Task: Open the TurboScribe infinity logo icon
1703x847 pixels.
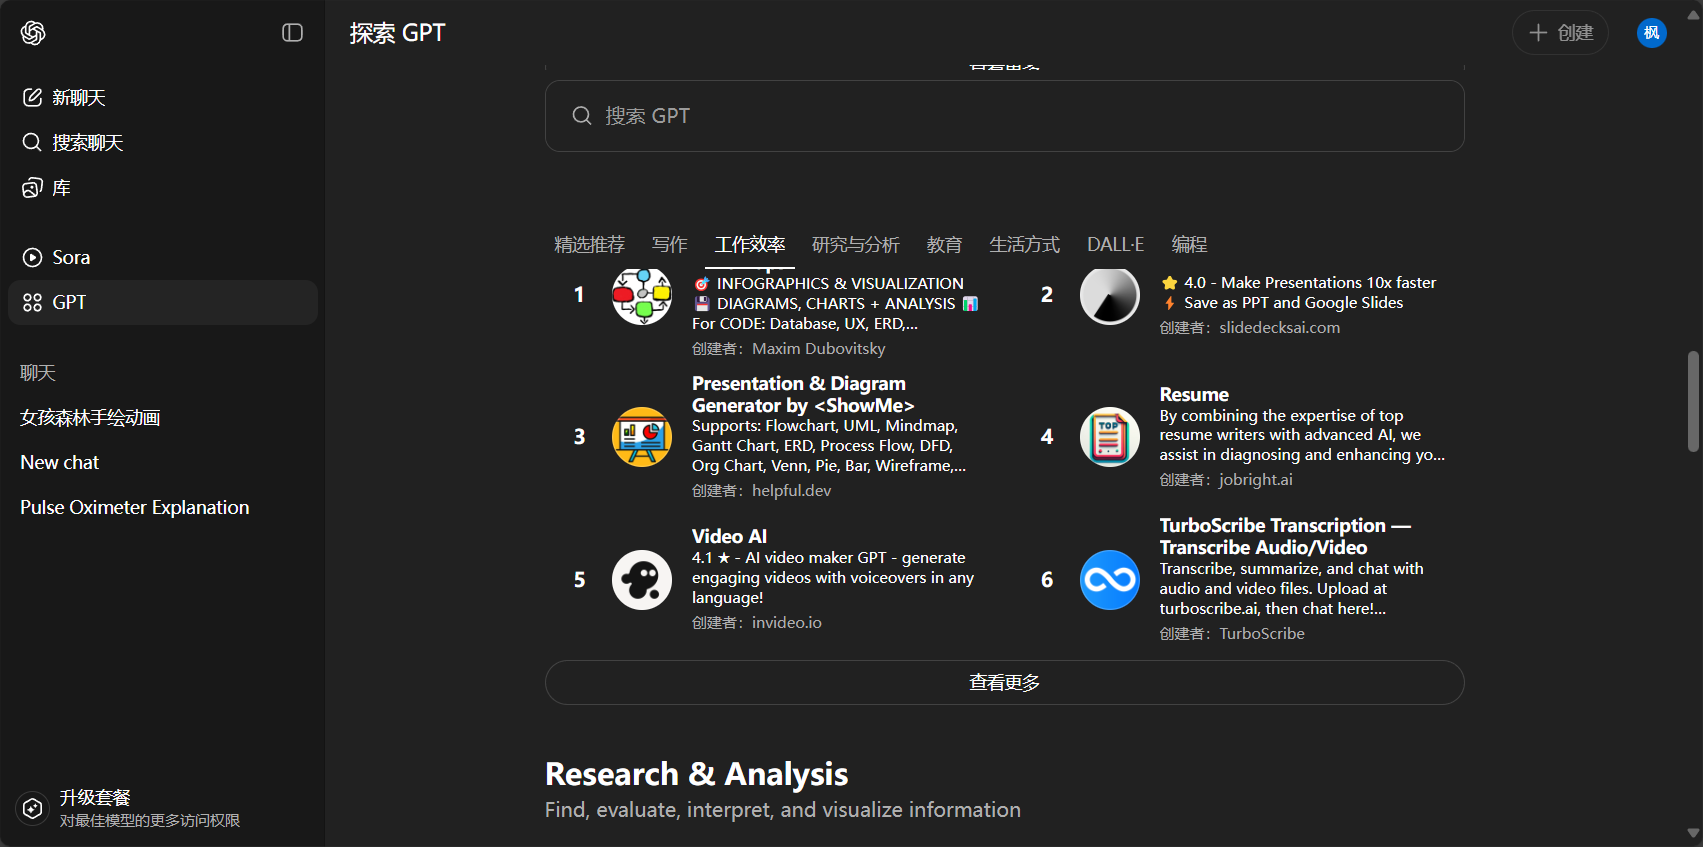Action: tap(1110, 580)
